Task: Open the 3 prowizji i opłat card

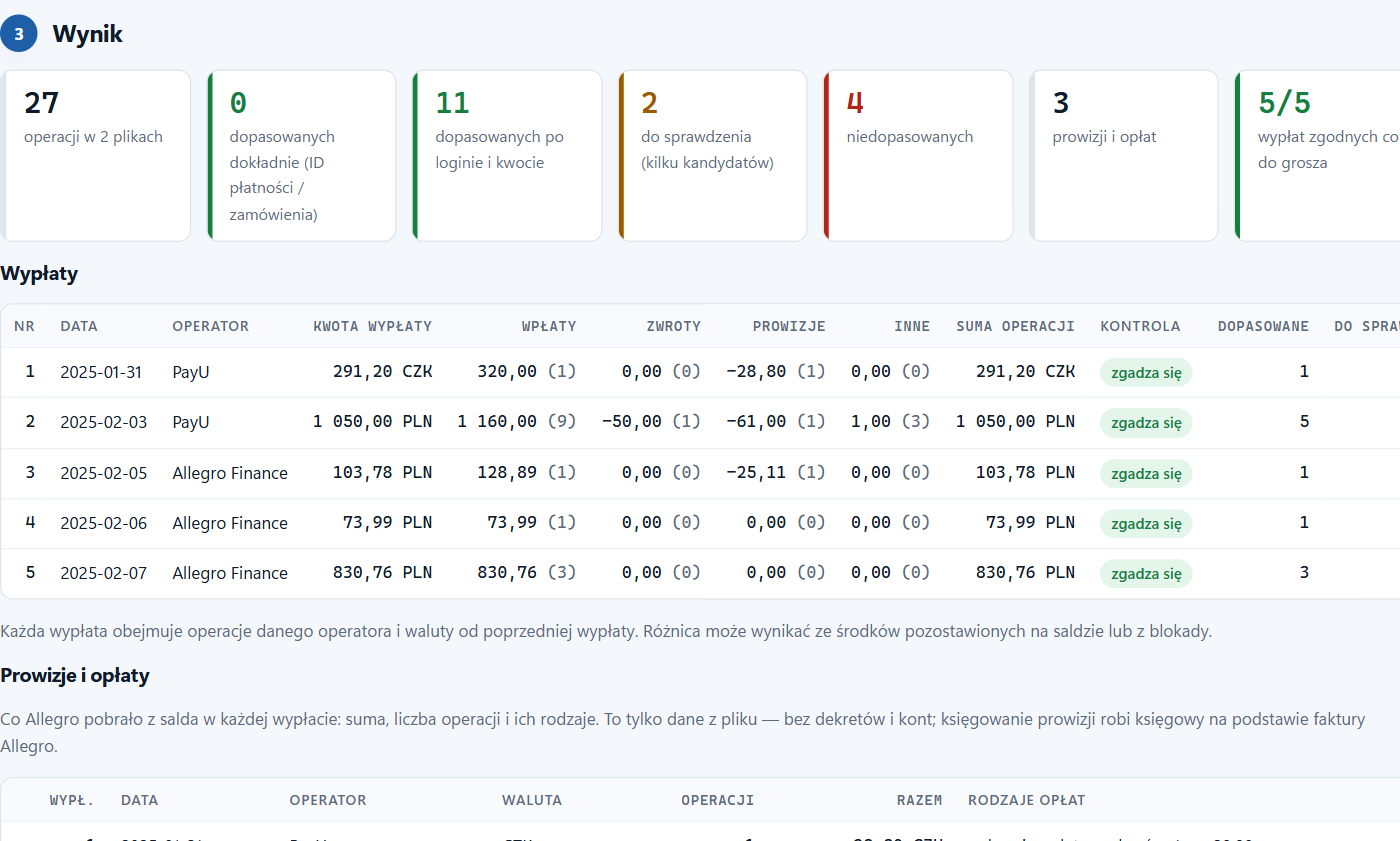Action: pos(1124,156)
